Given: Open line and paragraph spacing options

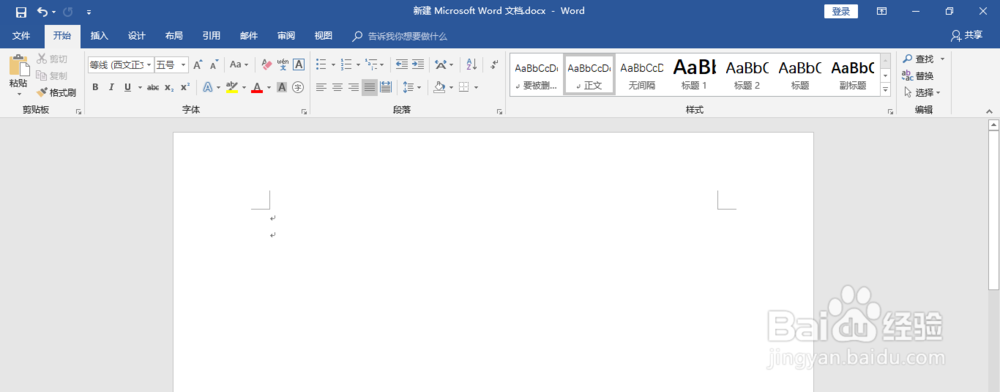Looking at the screenshot, I should [x=408, y=87].
